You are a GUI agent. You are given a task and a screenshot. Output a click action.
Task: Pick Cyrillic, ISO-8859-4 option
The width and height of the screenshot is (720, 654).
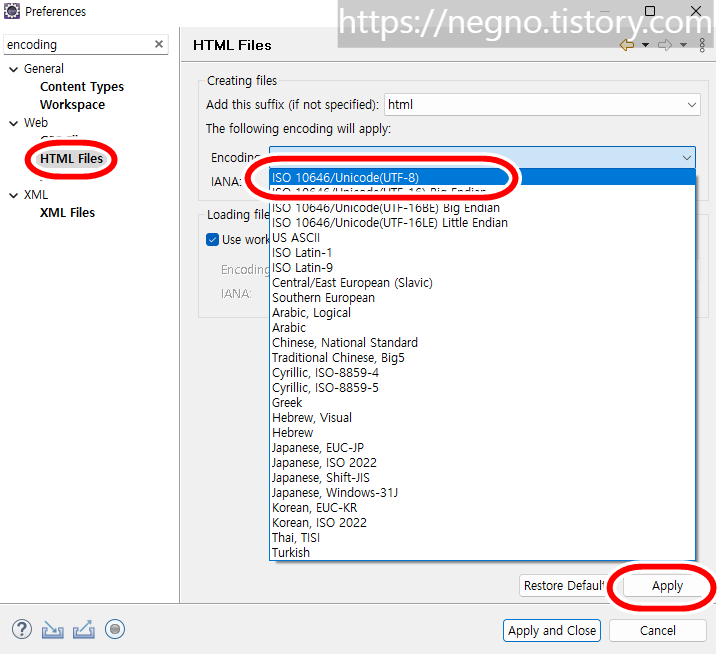[x=482, y=372]
